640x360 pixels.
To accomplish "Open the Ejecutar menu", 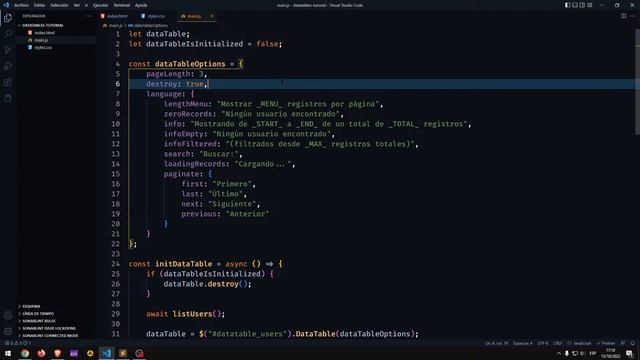I will 100,5.
